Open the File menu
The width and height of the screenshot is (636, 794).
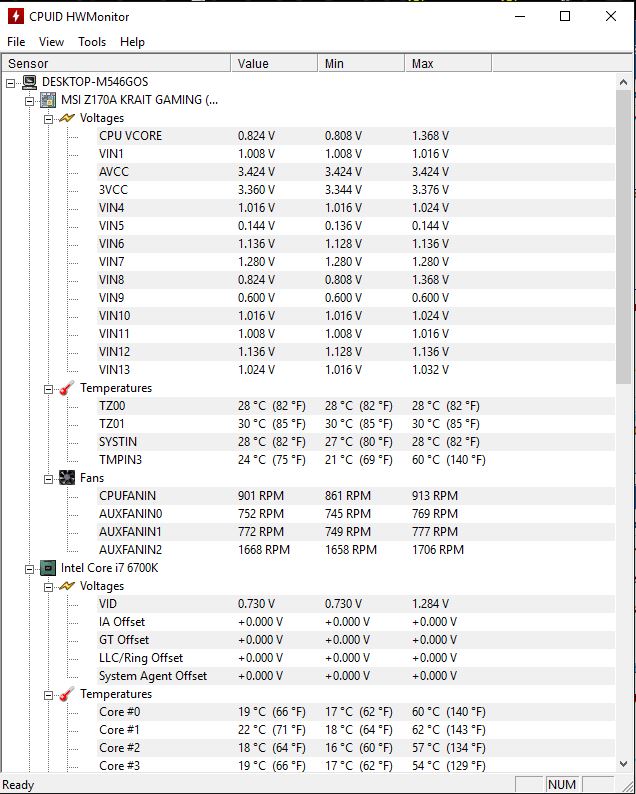(16, 42)
